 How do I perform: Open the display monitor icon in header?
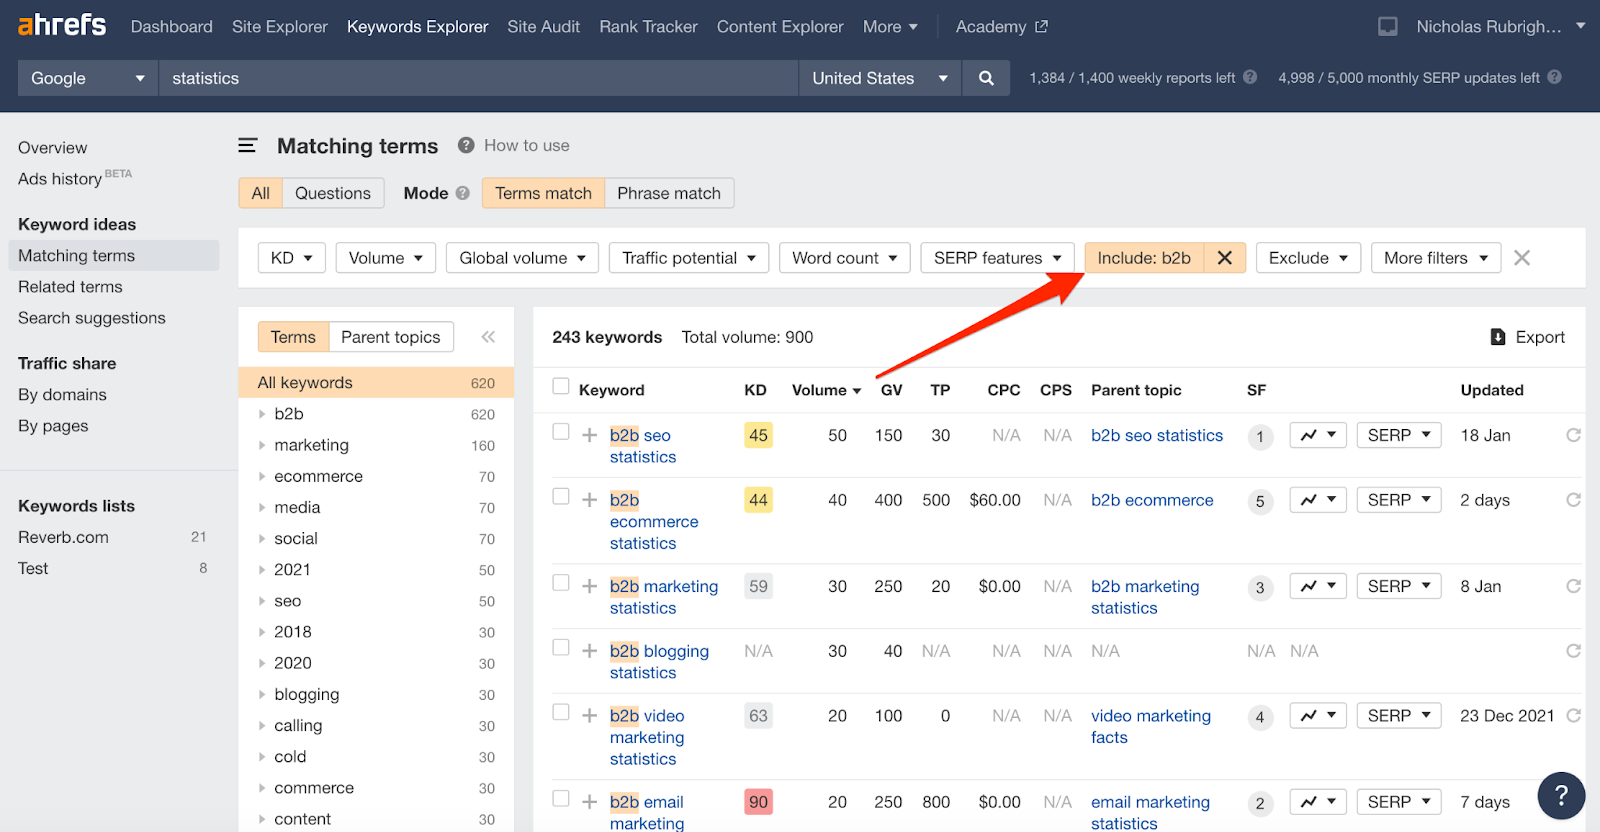[1388, 27]
